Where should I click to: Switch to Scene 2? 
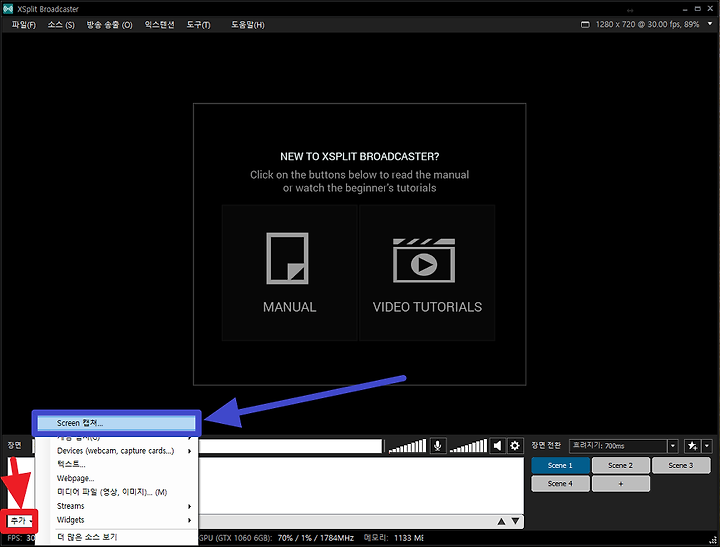[x=621, y=465]
